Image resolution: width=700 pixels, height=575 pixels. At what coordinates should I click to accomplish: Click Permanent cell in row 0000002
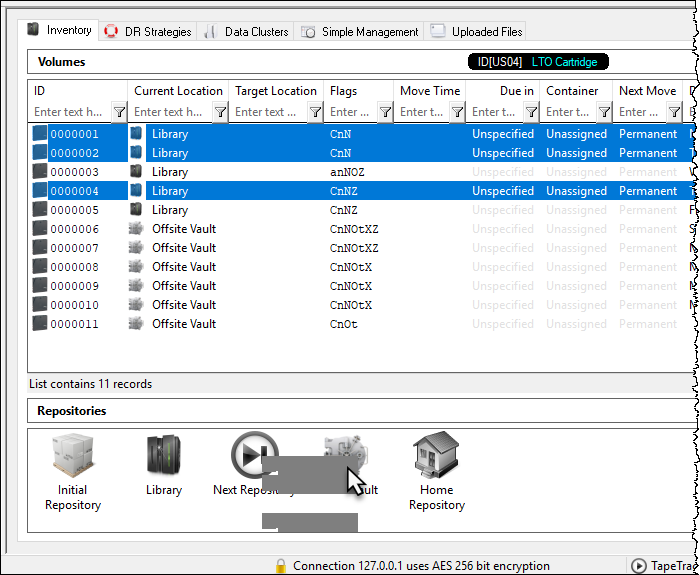(647, 153)
